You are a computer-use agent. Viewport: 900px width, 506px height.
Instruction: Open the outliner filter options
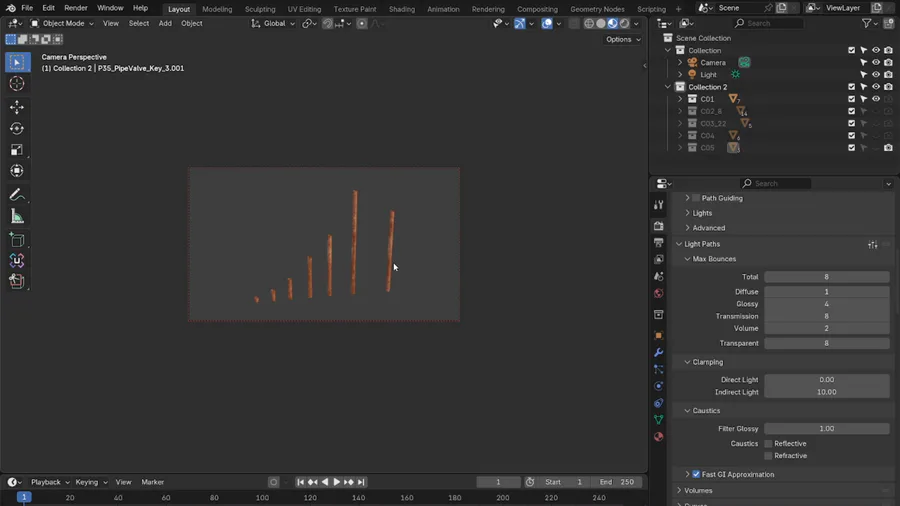pyautogui.click(x=870, y=23)
